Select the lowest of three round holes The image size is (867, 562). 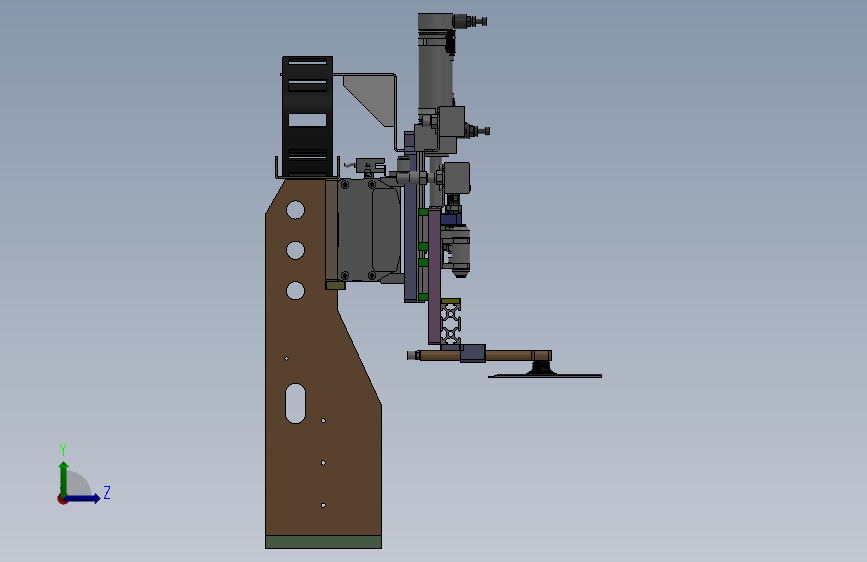point(295,290)
